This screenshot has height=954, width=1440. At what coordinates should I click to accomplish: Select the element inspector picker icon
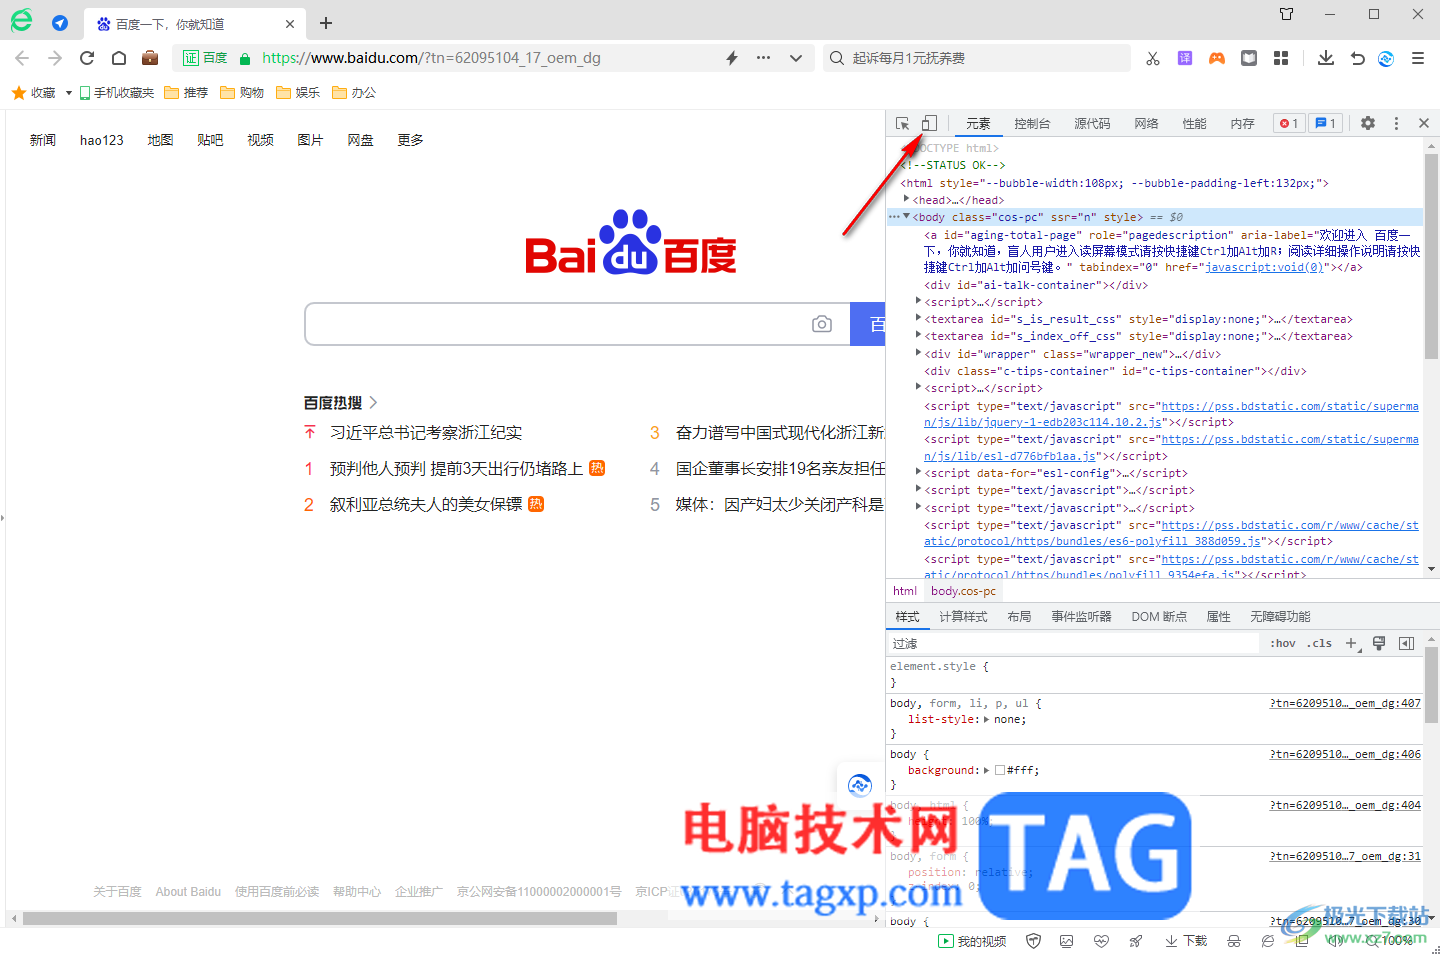point(902,123)
